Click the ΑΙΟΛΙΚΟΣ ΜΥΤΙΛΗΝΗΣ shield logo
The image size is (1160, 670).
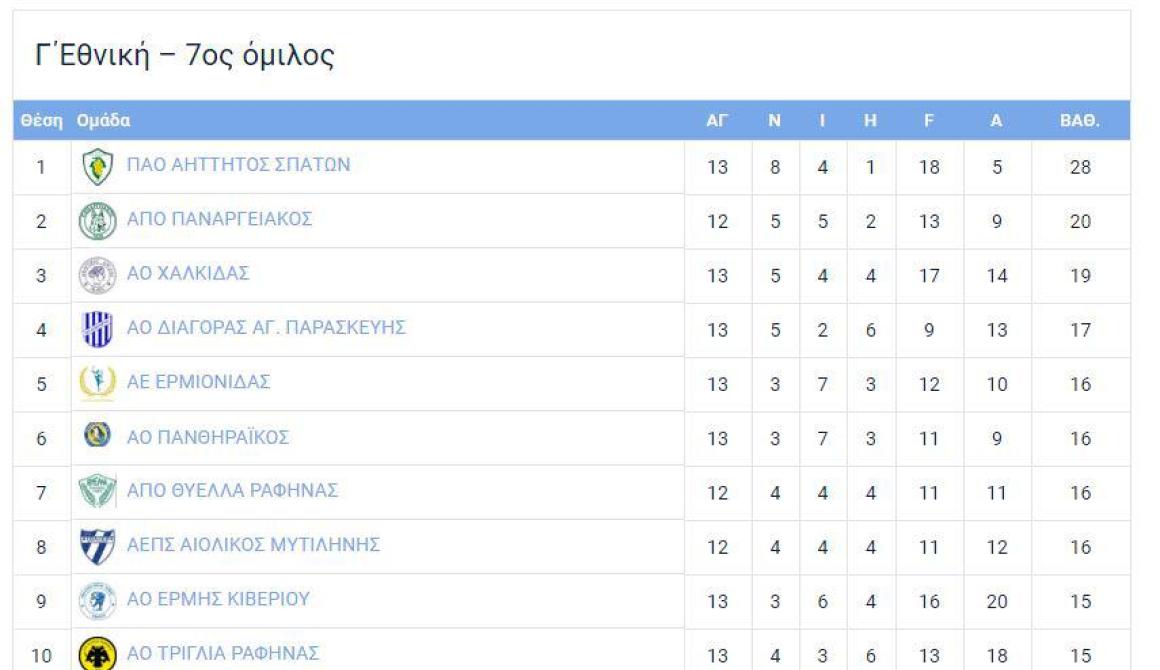(98, 547)
